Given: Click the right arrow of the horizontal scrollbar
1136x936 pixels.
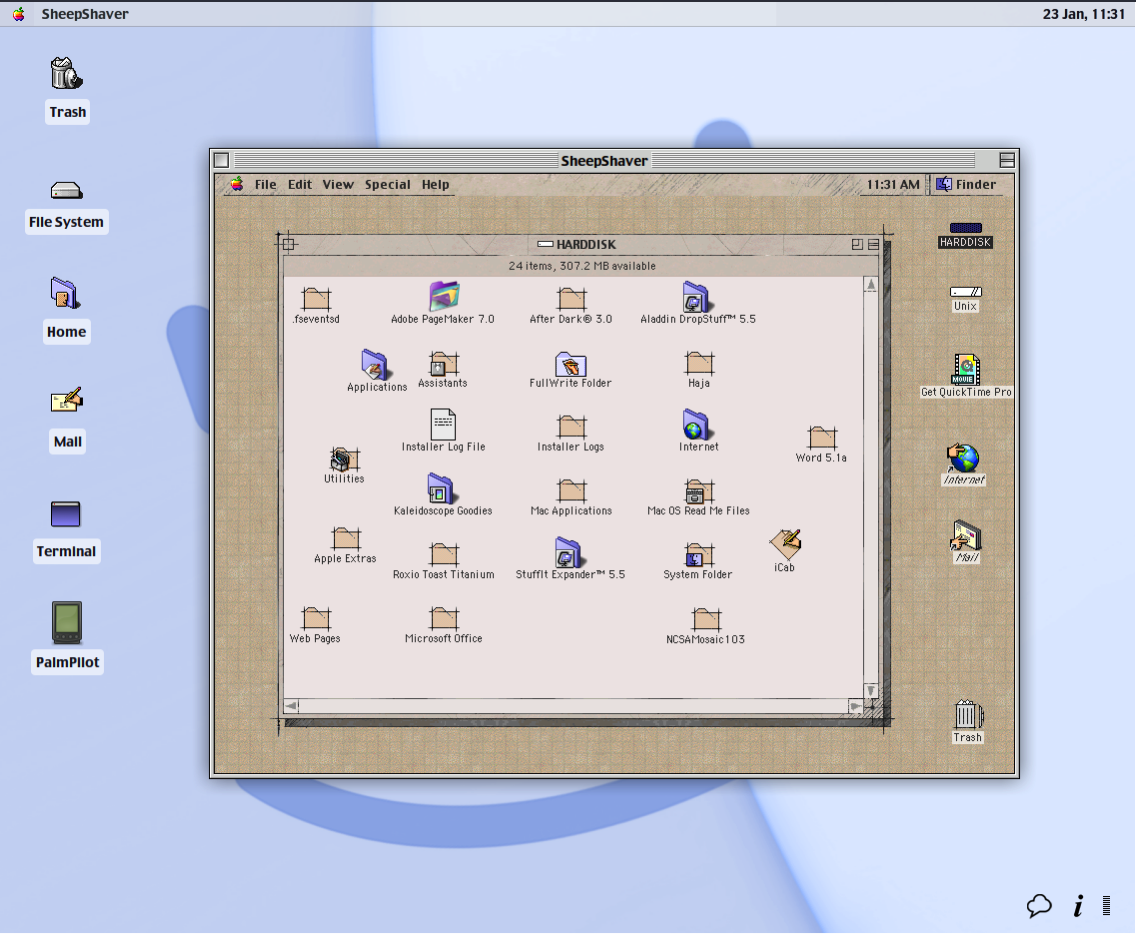Looking at the screenshot, I should pyautogui.click(x=856, y=706).
